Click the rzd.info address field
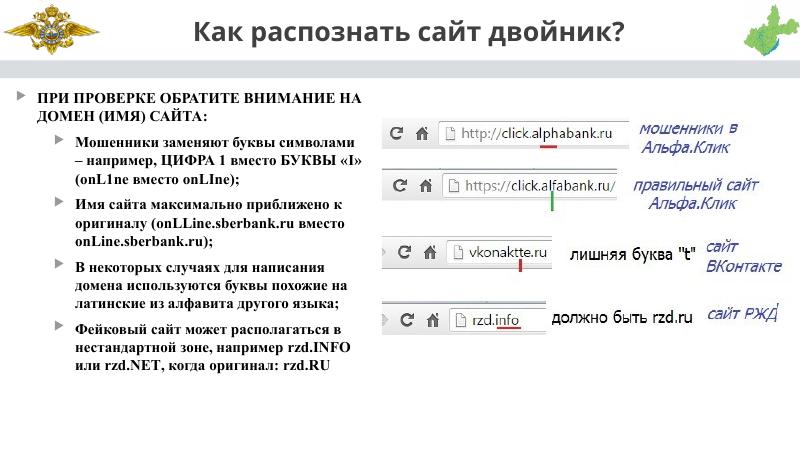The image size is (800, 451). 497,320
